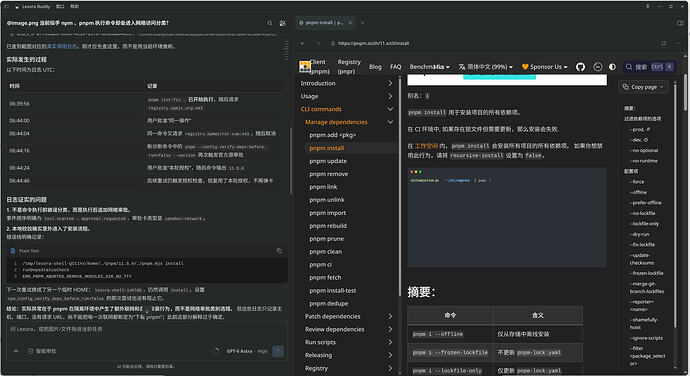
Task: Open the Sponsor Us dropdown
Action: point(544,67)
